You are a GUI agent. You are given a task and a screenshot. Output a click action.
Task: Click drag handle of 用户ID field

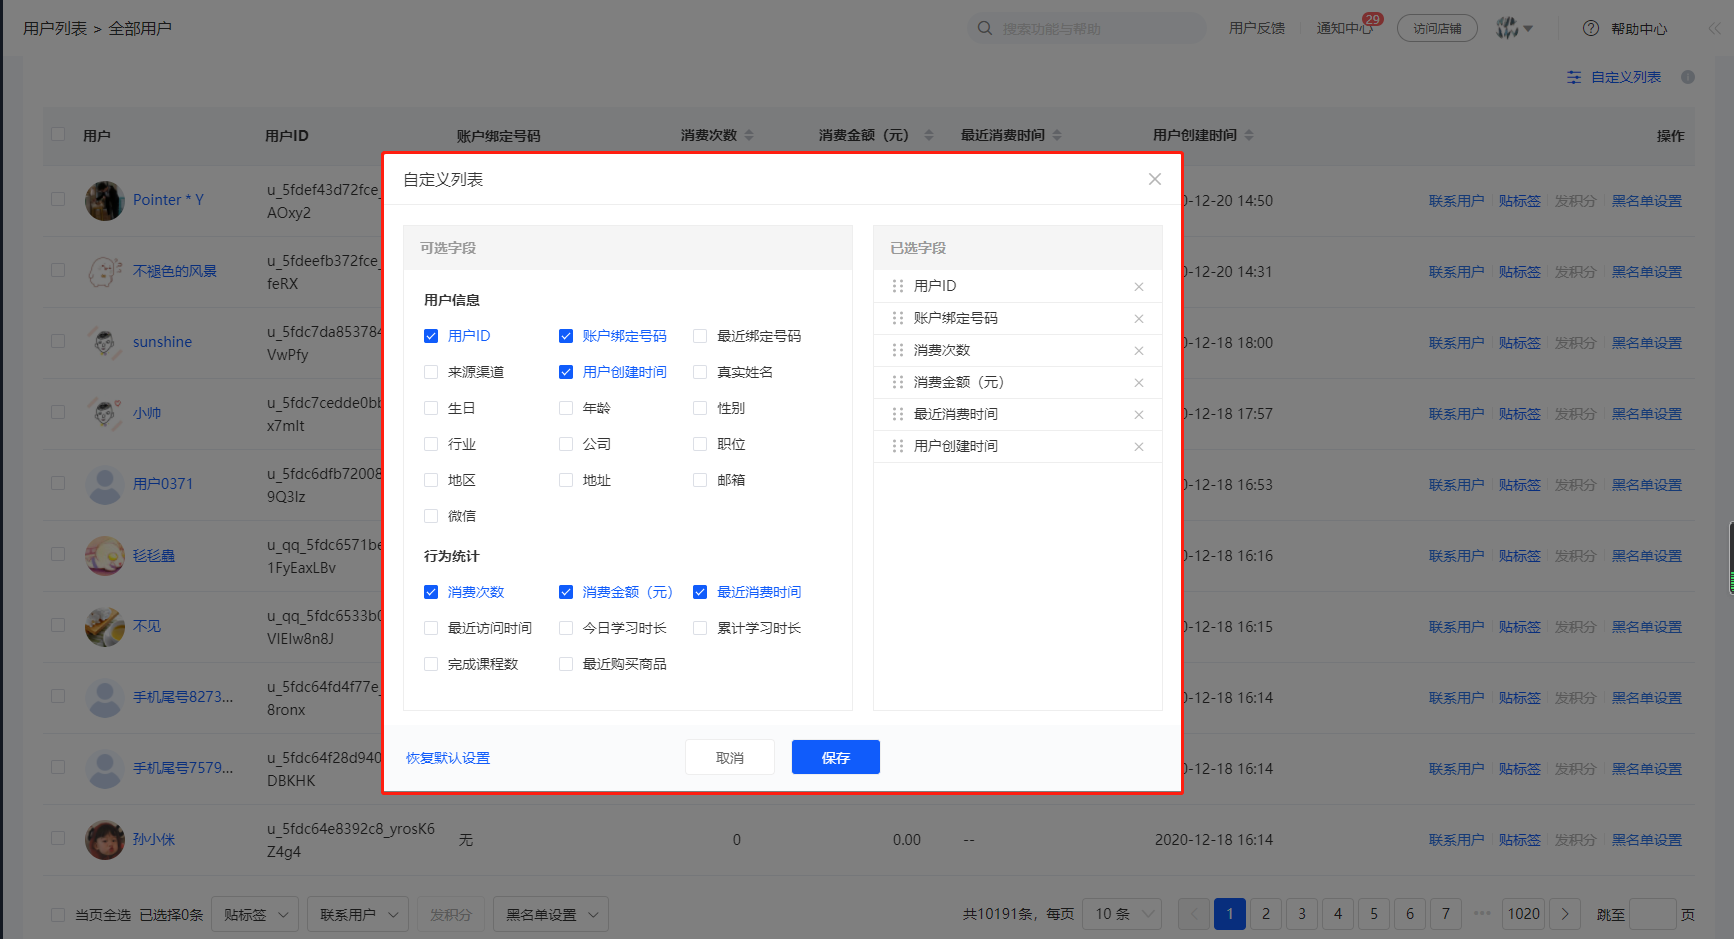click(x=898, y=286)
